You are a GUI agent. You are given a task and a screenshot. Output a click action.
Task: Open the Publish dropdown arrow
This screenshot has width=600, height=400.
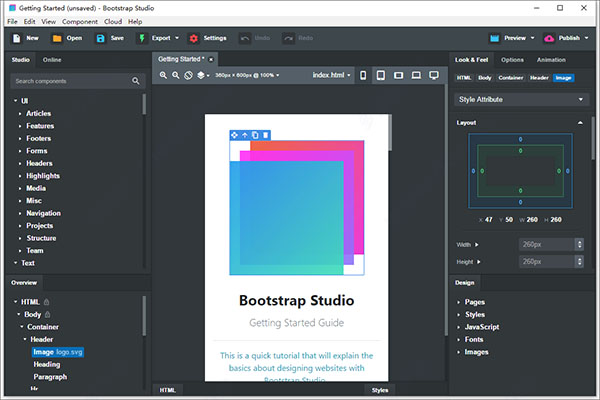(x=587, y=38)
